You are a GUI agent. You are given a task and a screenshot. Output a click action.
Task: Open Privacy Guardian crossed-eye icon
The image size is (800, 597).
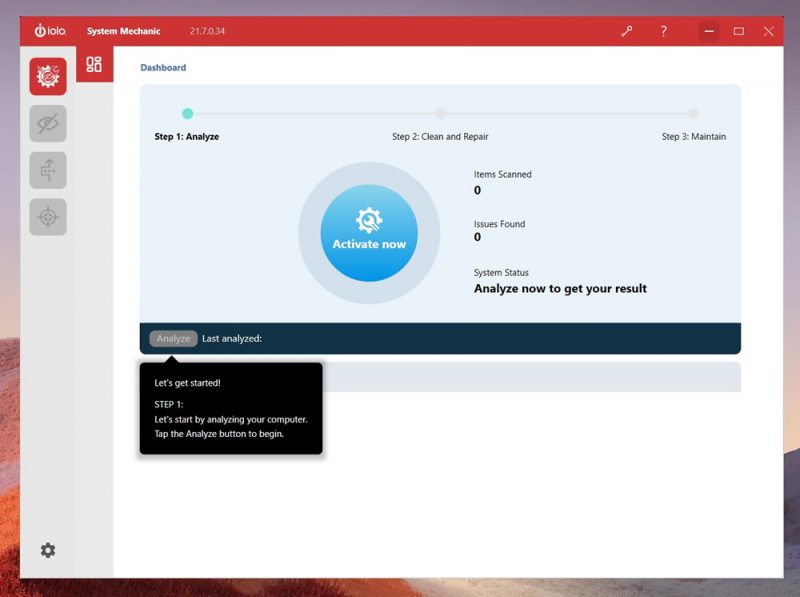47,123
